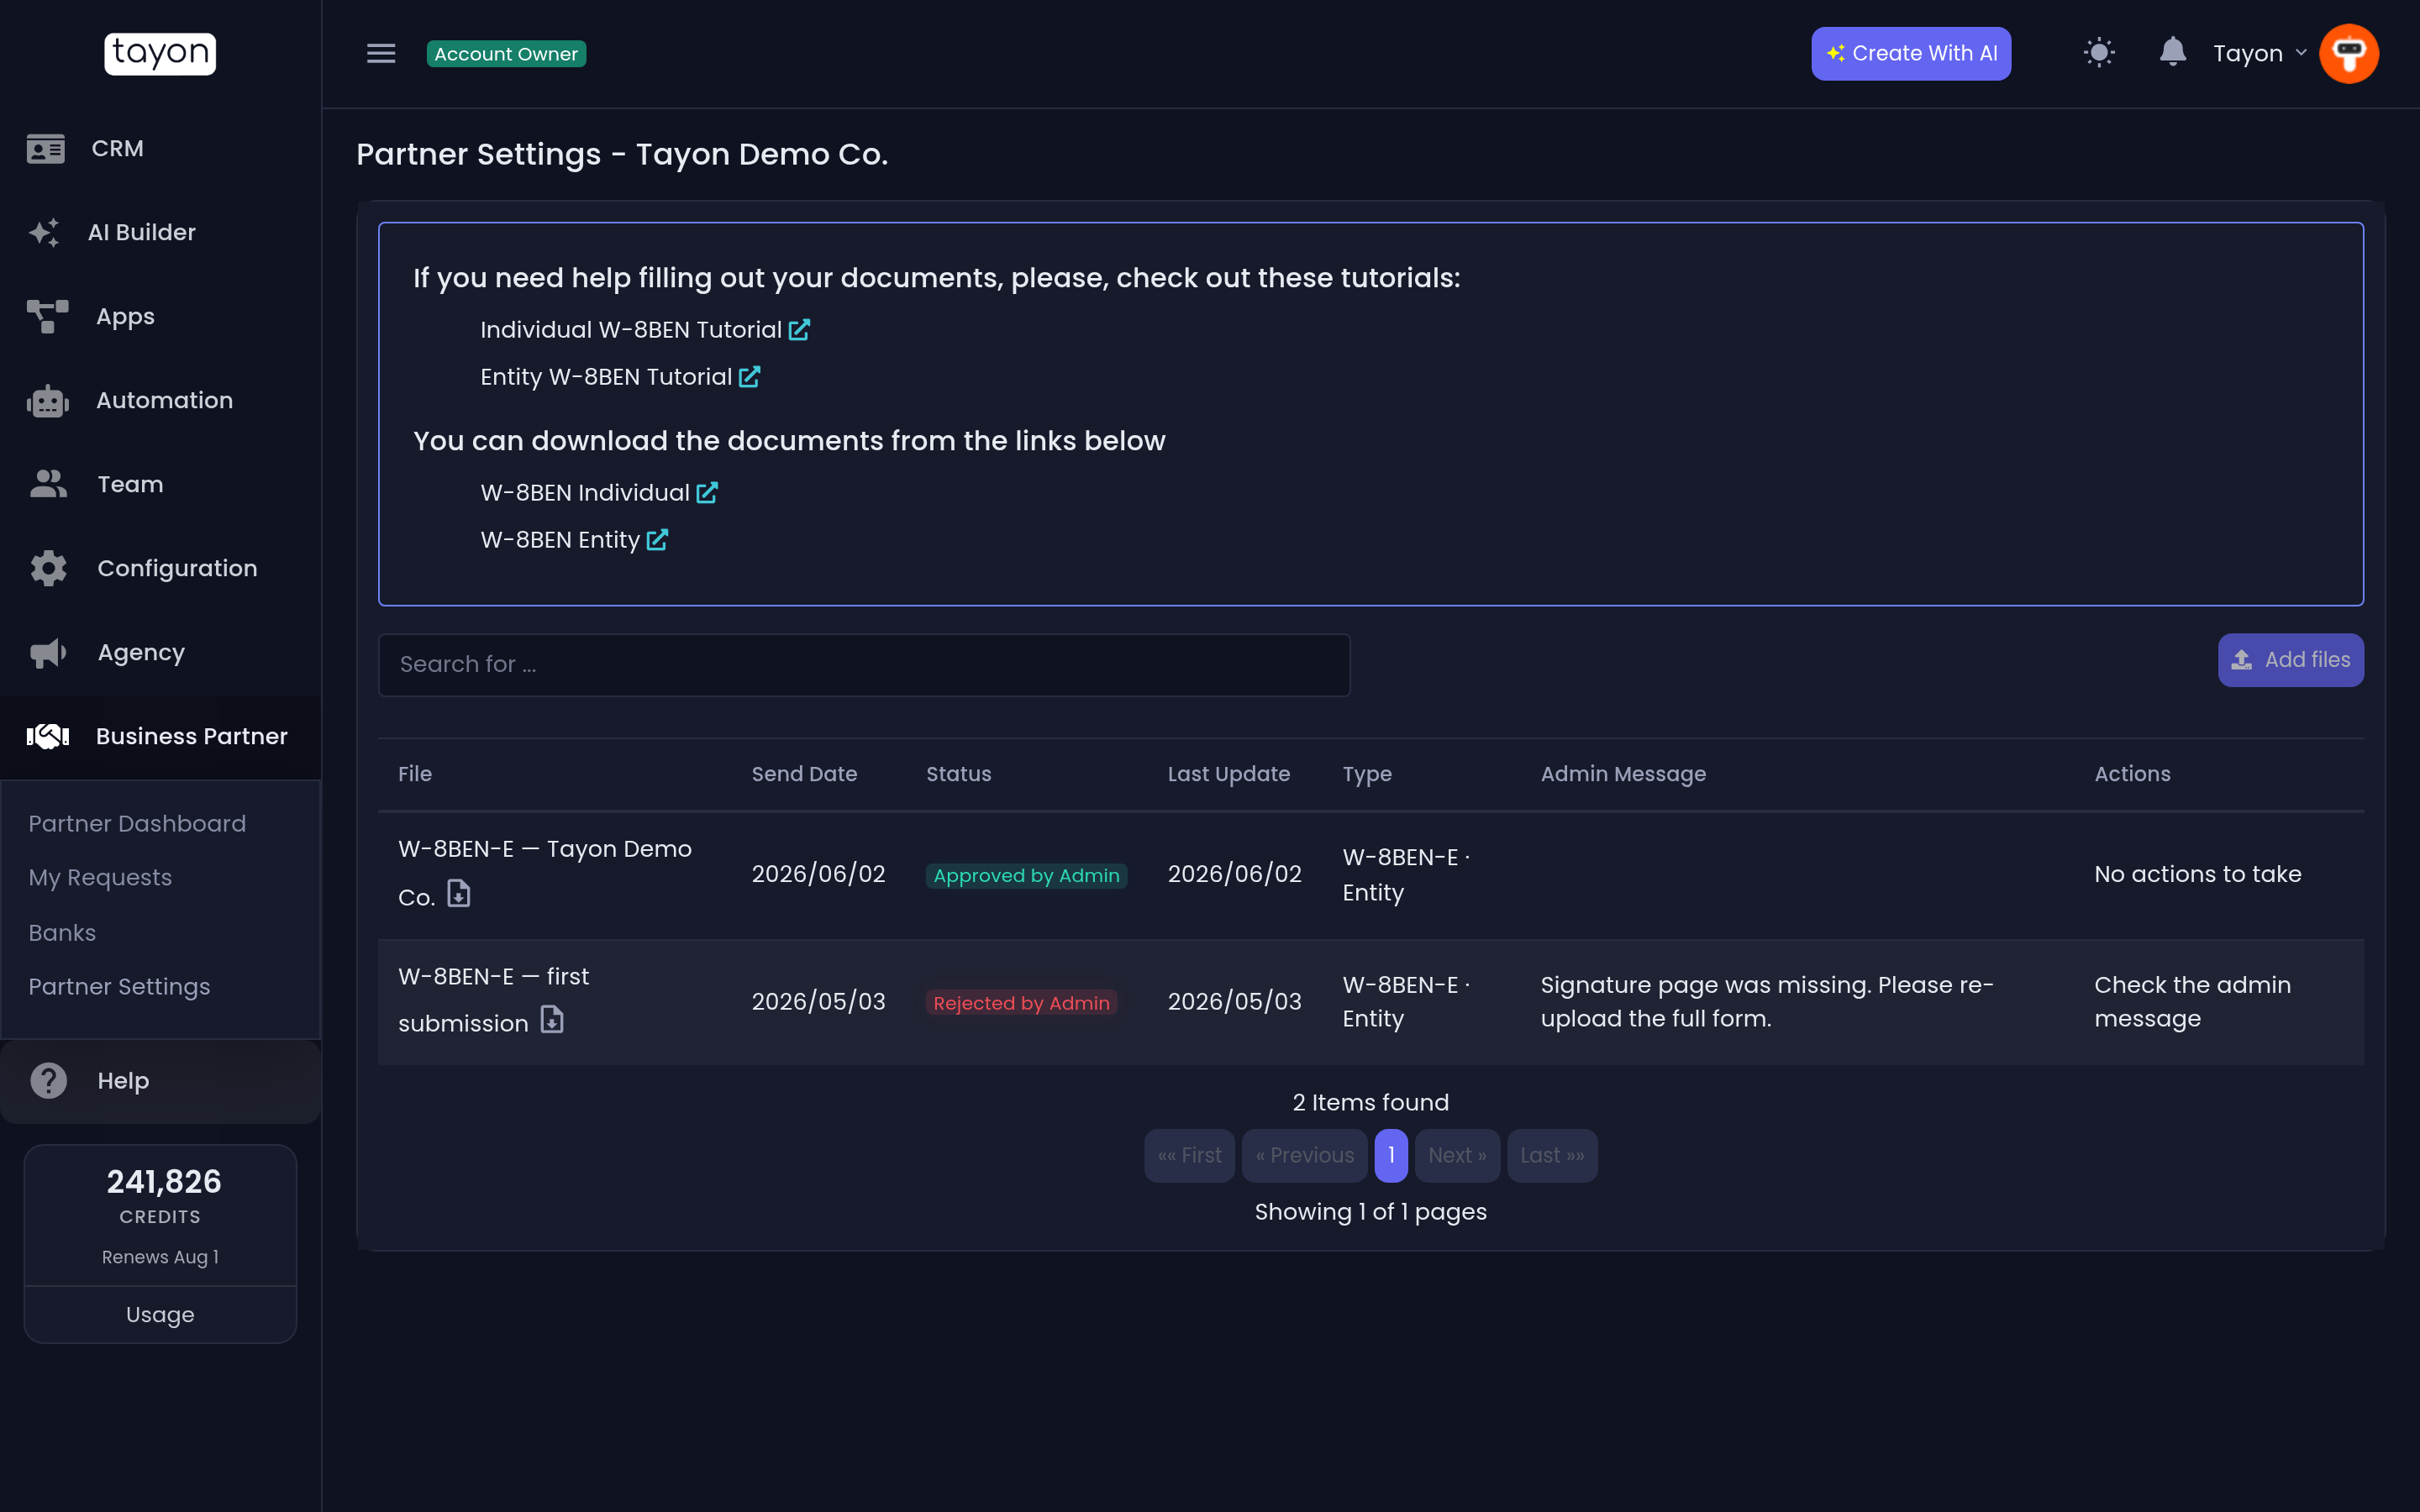Open external link icon for Individual W-8BEN Tutorial
The height and width of the screenshot is (1512, 2420).
(799, 330)
